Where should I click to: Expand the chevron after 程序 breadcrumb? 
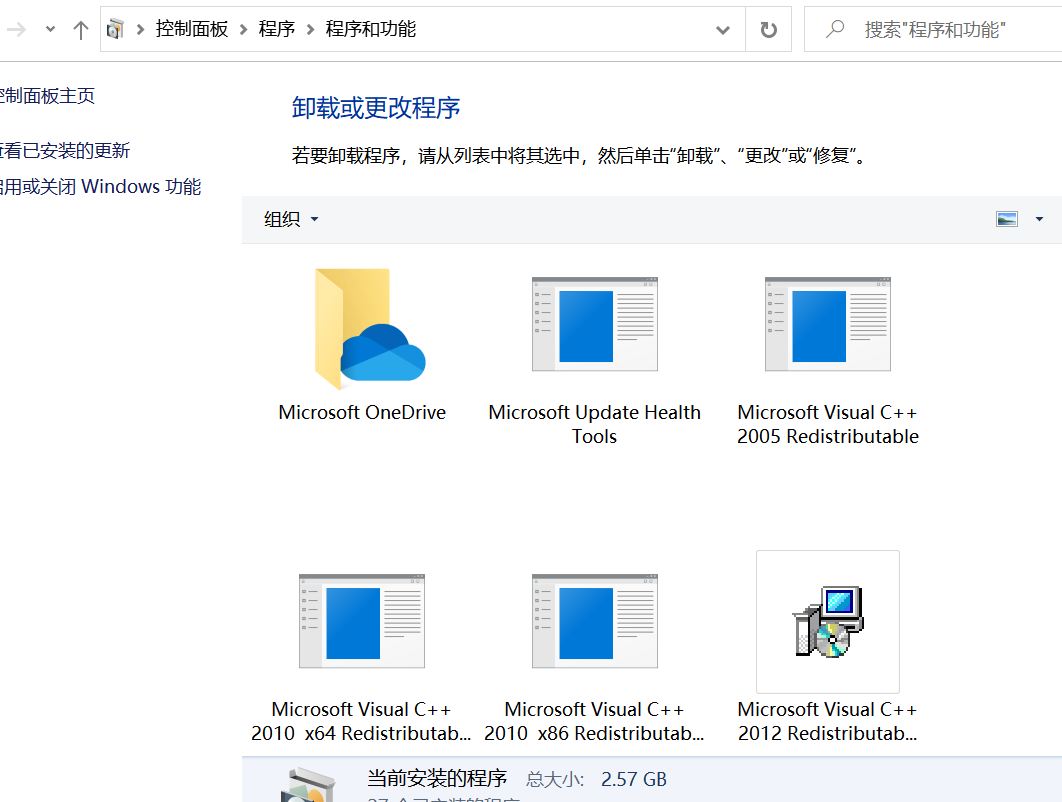coord(310,29)
